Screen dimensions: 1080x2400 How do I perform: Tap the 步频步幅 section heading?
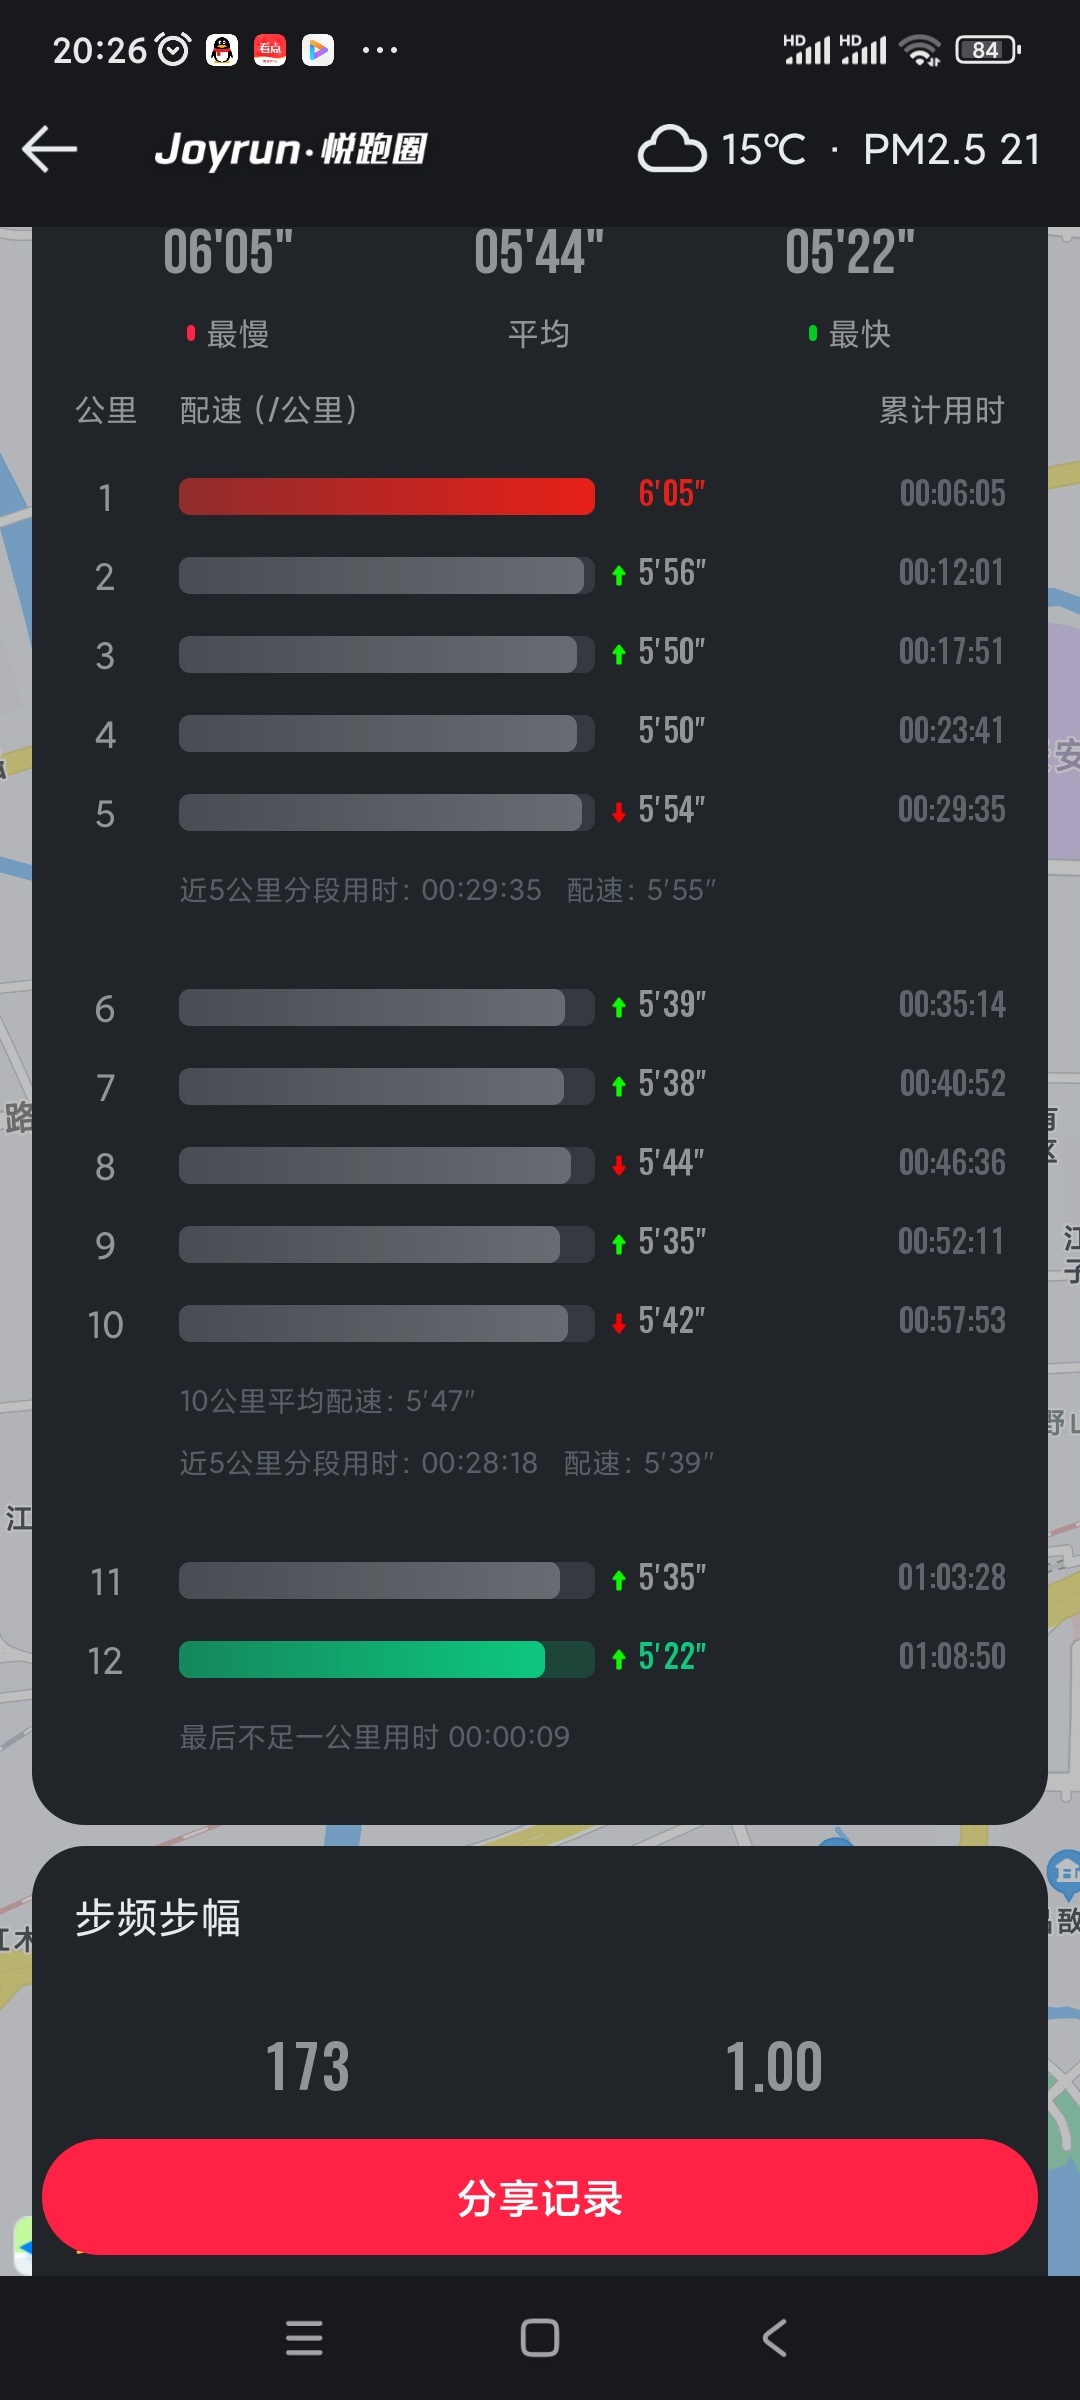(158, 1918)
